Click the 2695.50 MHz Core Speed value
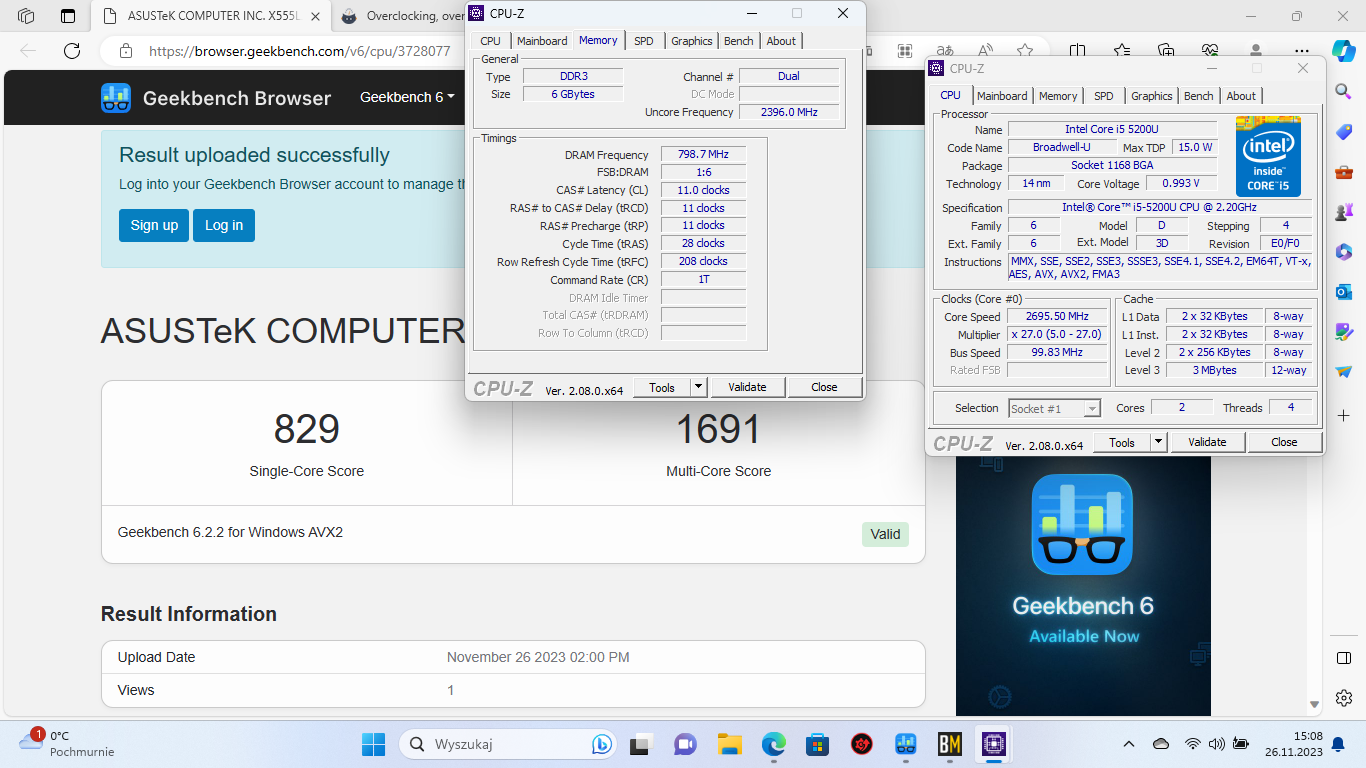1366x768 pixels. pos(1057,316)
